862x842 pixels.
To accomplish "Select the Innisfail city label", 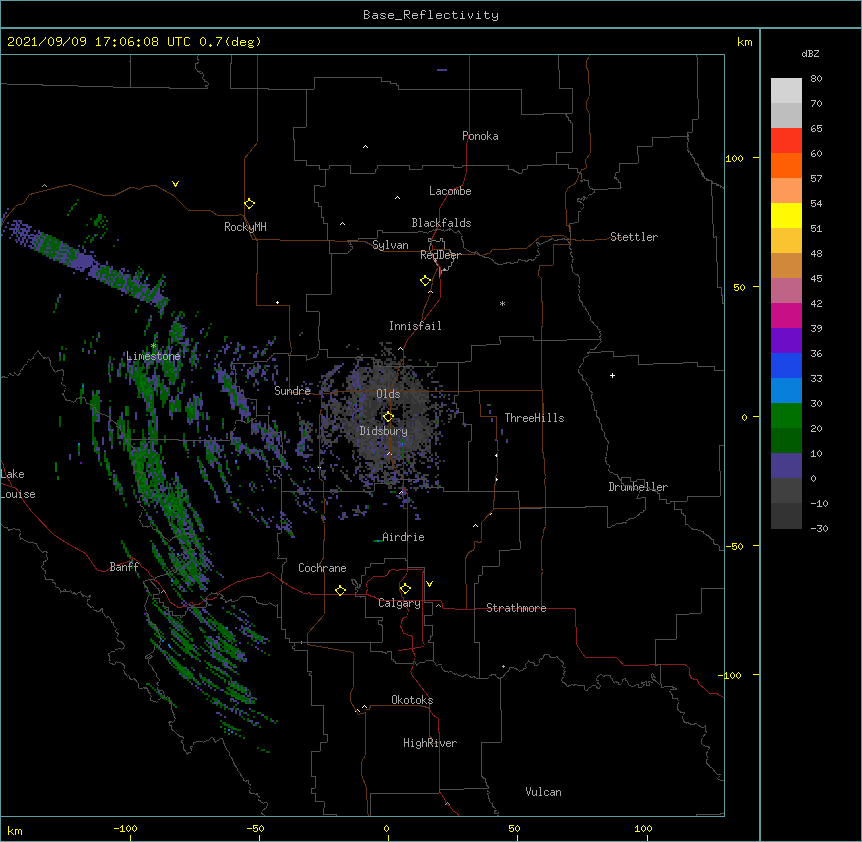I will pyautogui.click(x=415, y=326).
